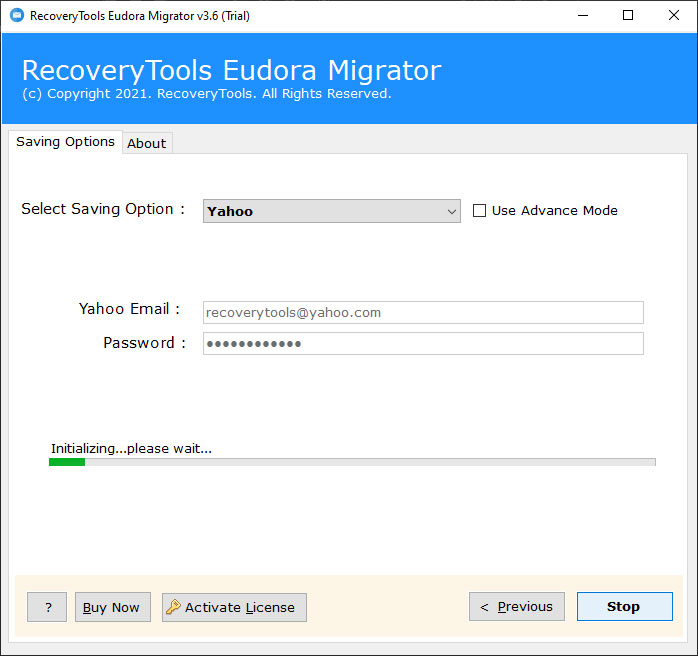Click the 'Password :' label

tap(144, 343)
